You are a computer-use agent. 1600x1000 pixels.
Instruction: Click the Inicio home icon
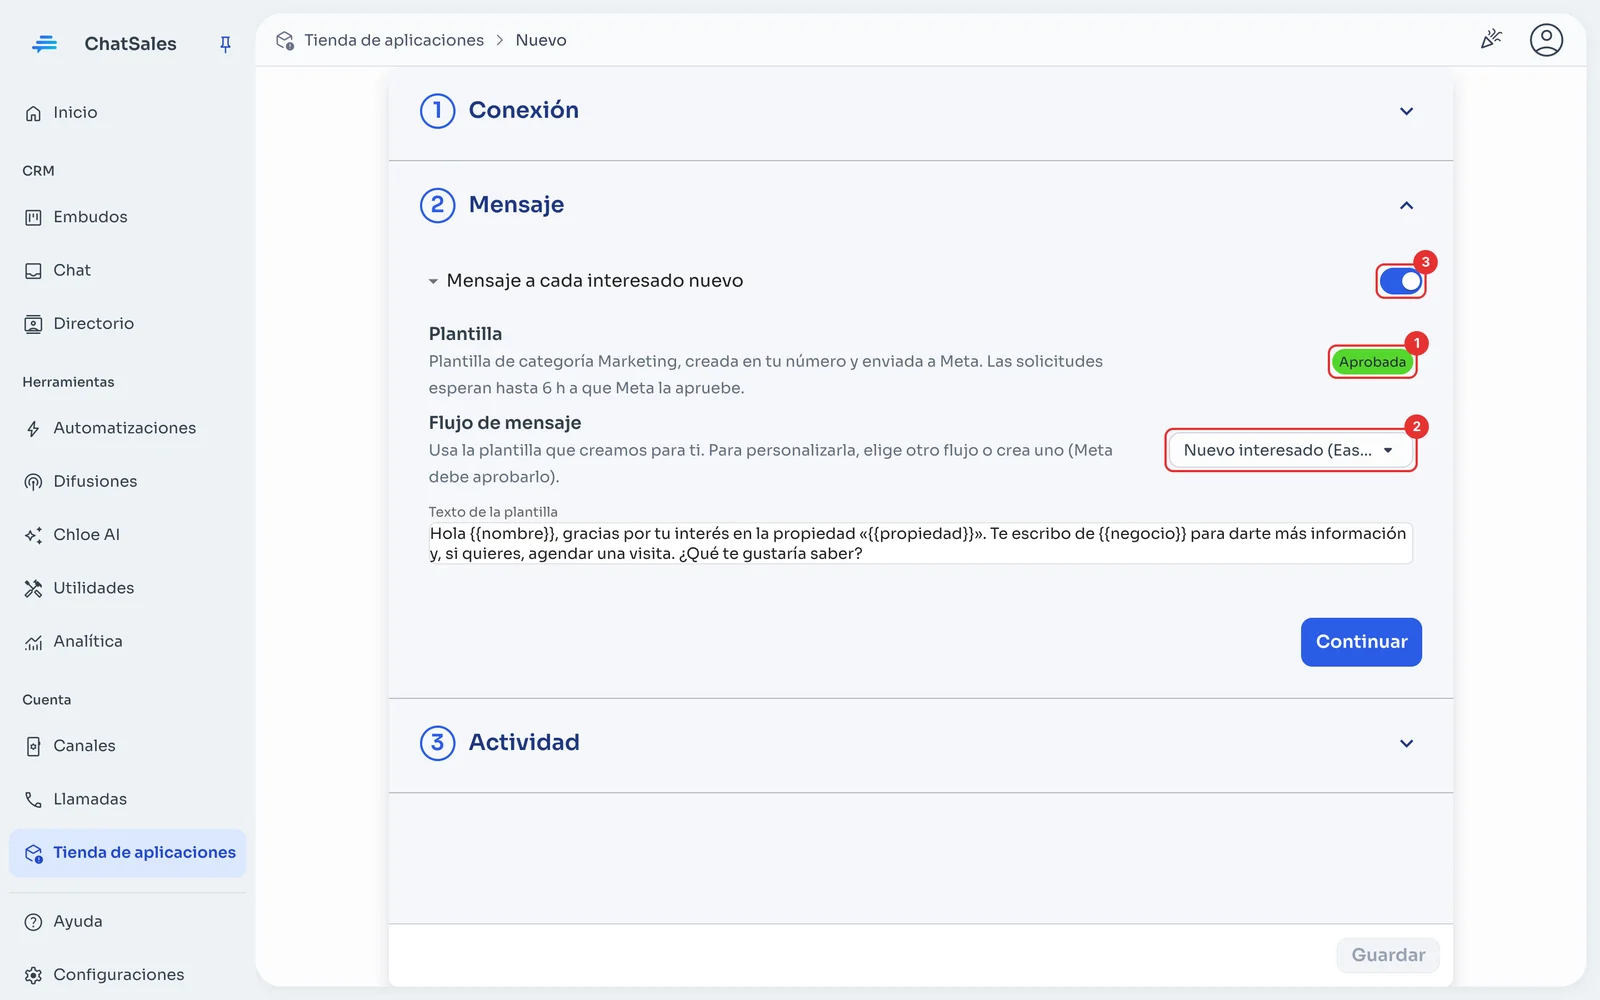click(33, 113)
